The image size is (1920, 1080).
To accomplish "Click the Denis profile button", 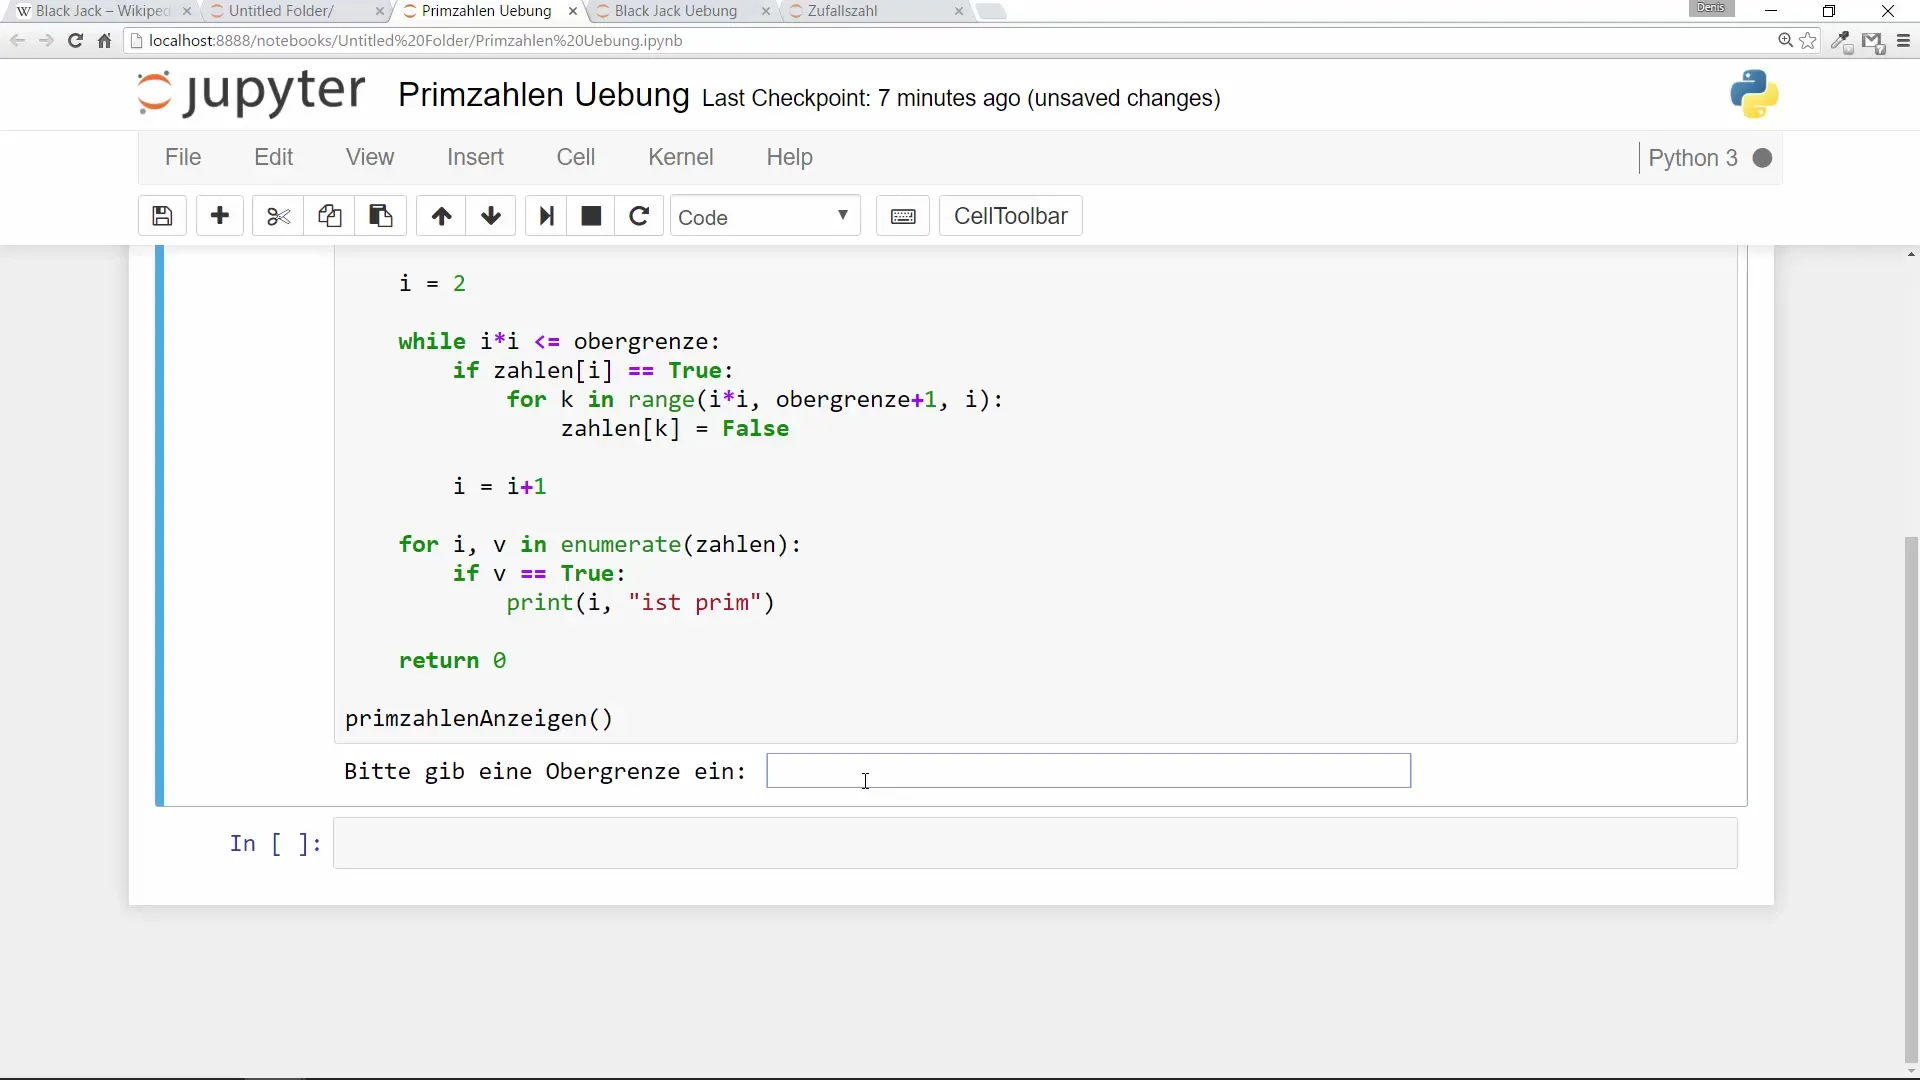I will [x=1711, y=8].
